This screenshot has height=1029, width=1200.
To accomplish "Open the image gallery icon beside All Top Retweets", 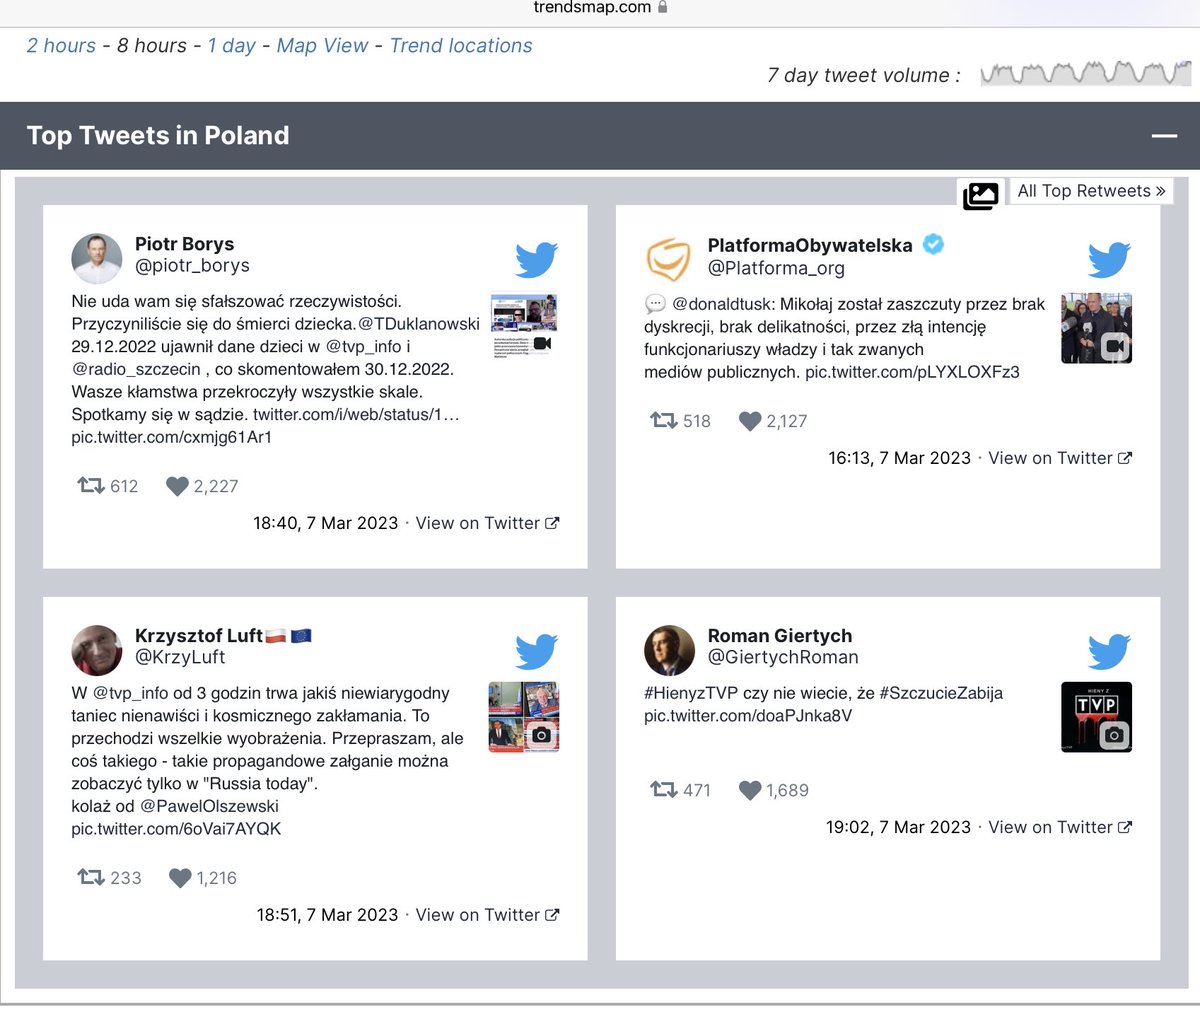I will pyautogui.click(x=981, y=195).
